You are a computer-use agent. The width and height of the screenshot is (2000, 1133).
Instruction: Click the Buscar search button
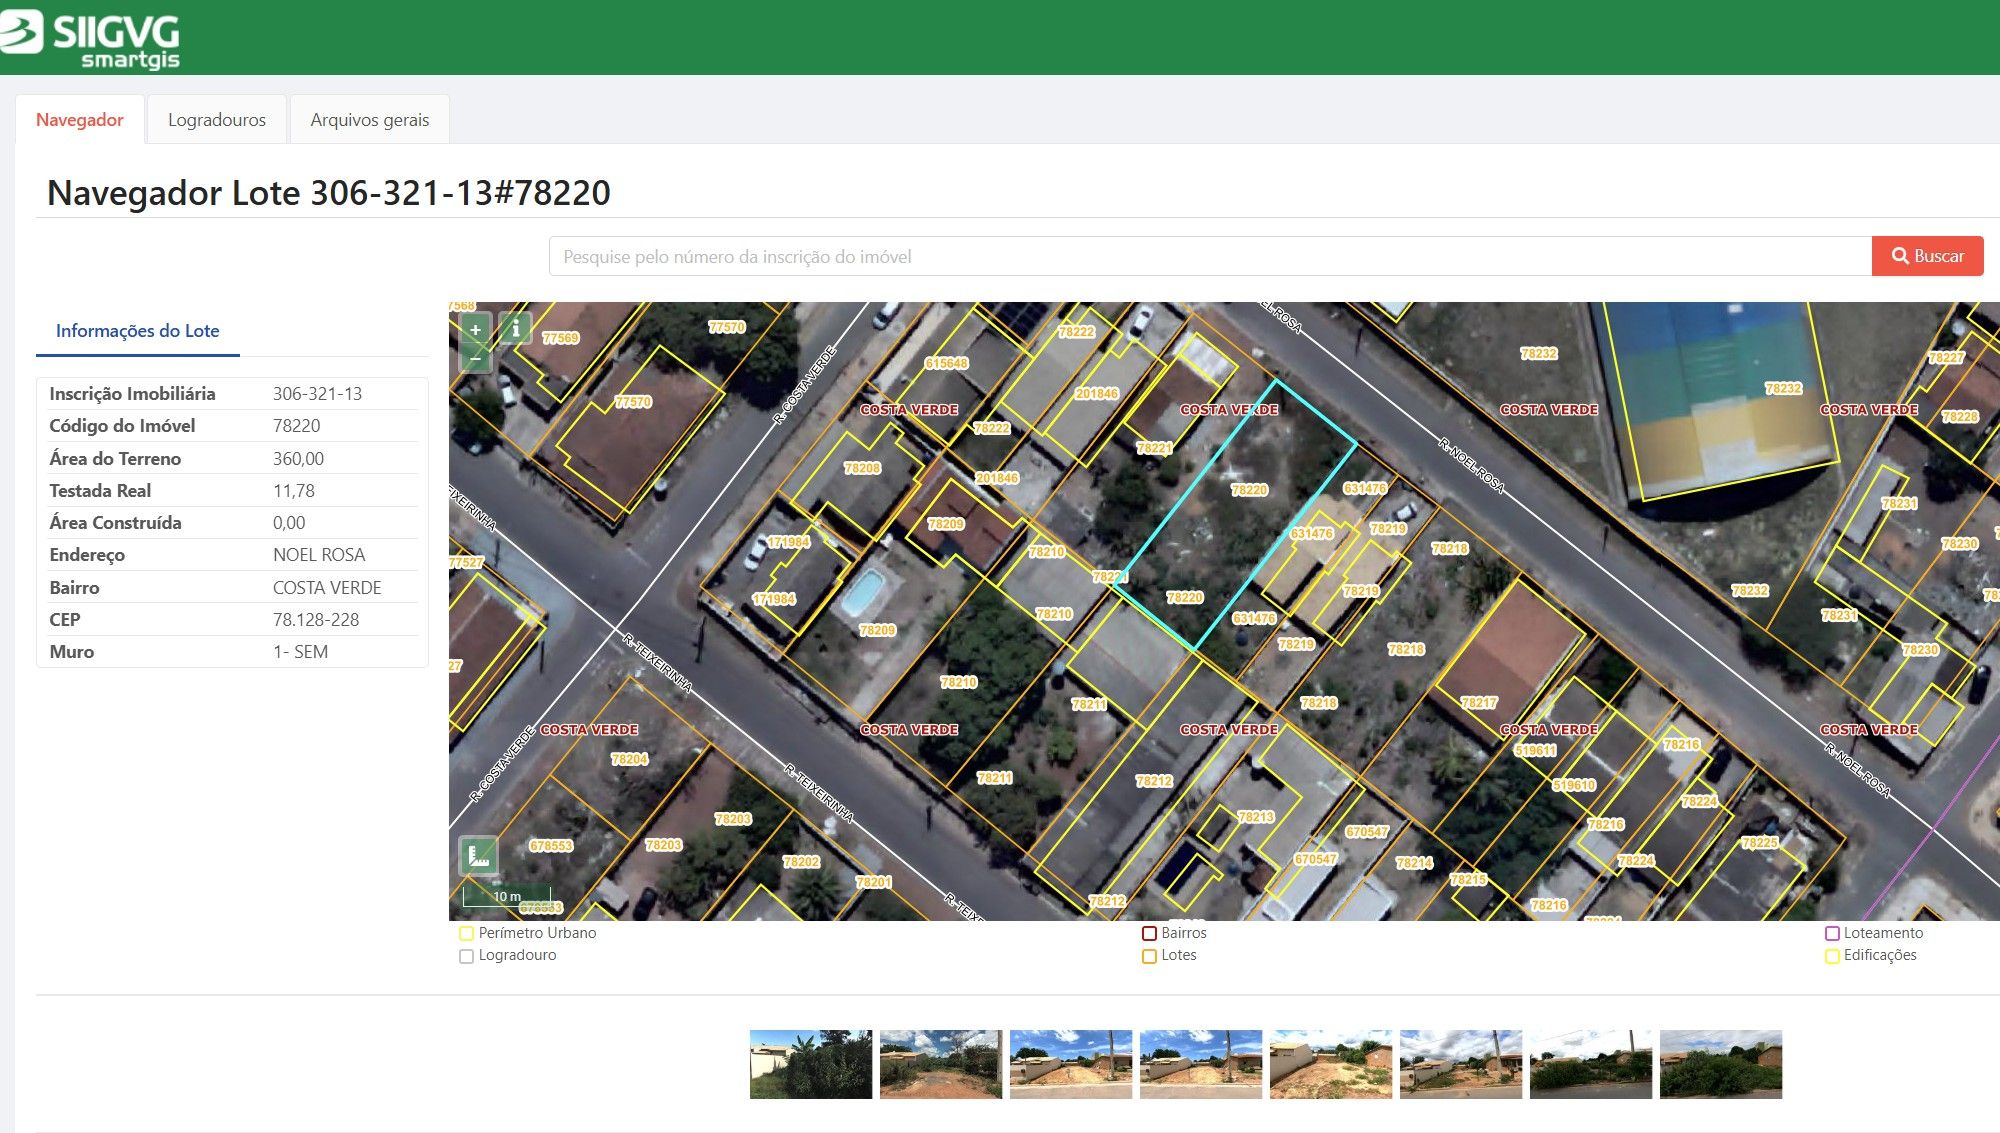(1927, 256)
